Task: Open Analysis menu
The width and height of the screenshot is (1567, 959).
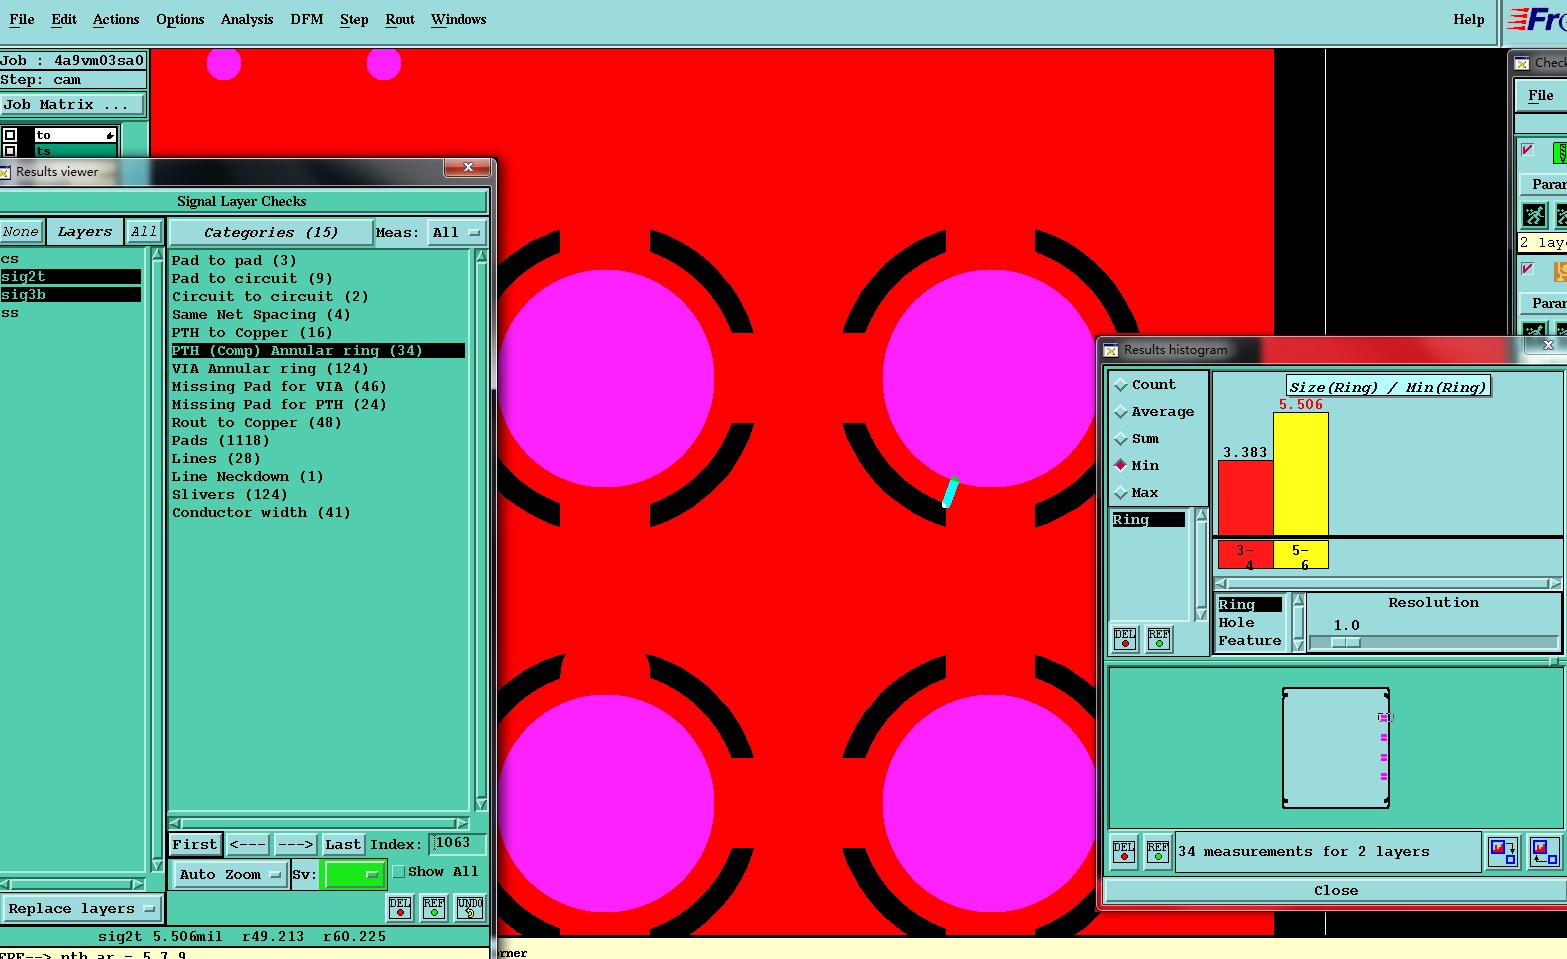Action: tap(247, 19)
